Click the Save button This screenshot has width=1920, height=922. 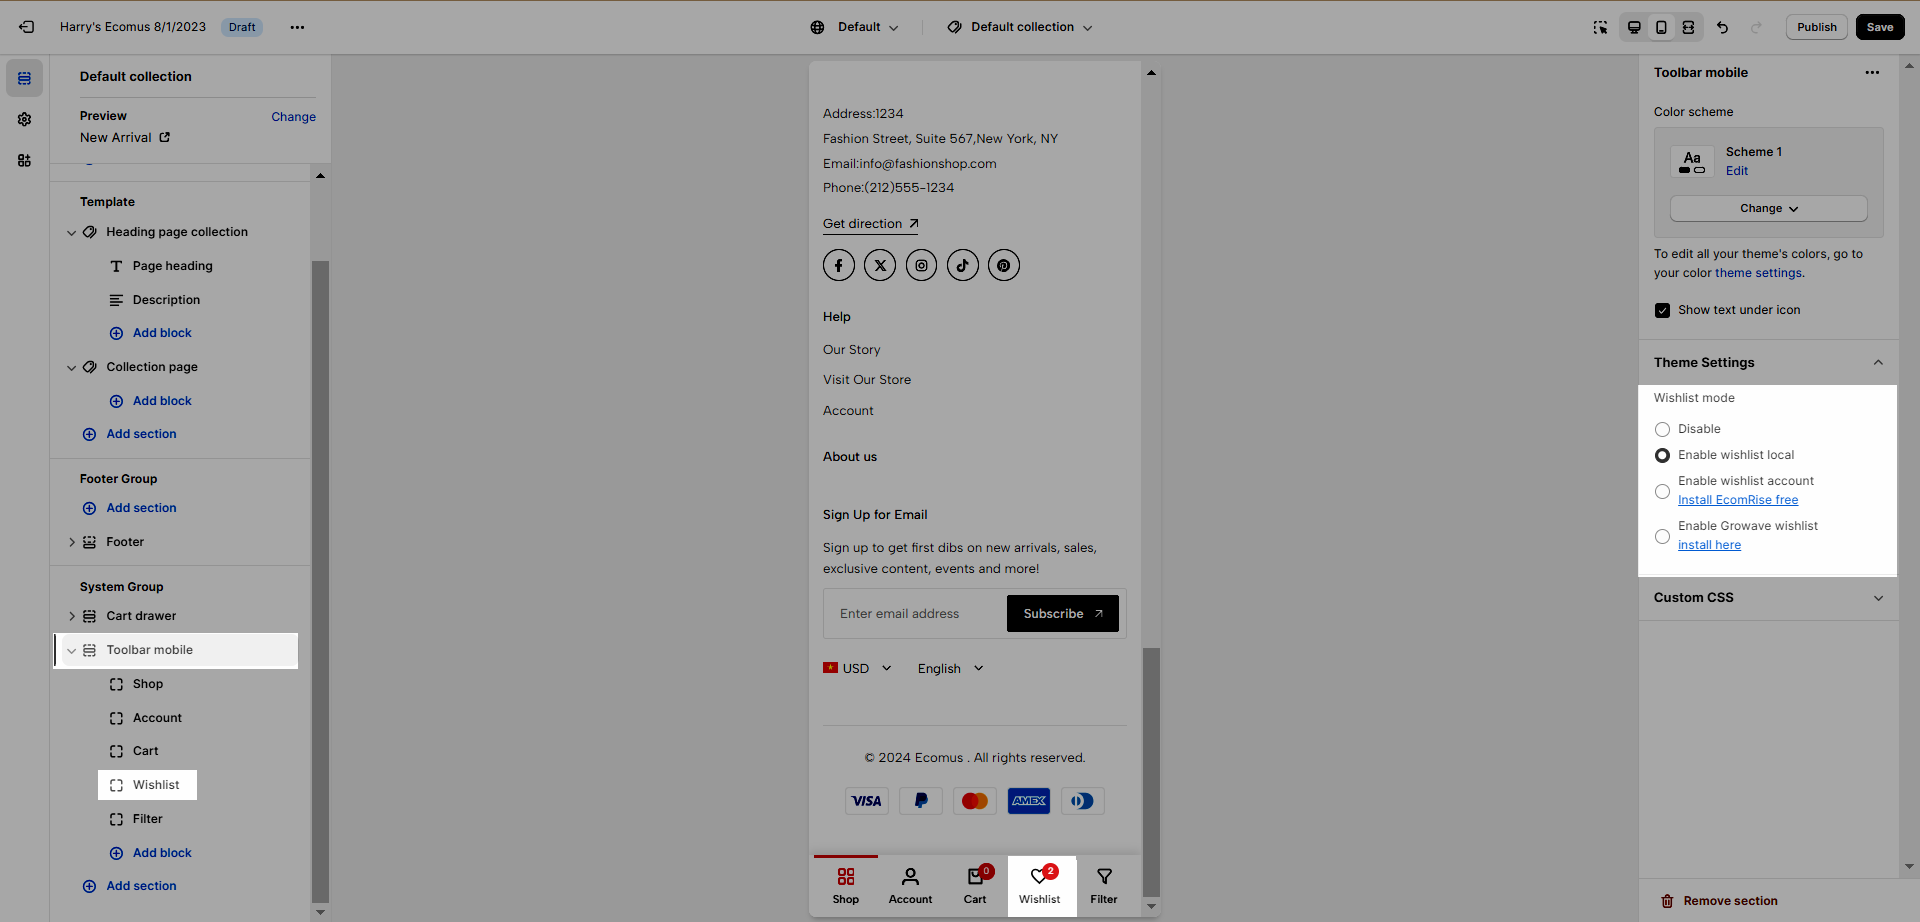click(1880, 27)
